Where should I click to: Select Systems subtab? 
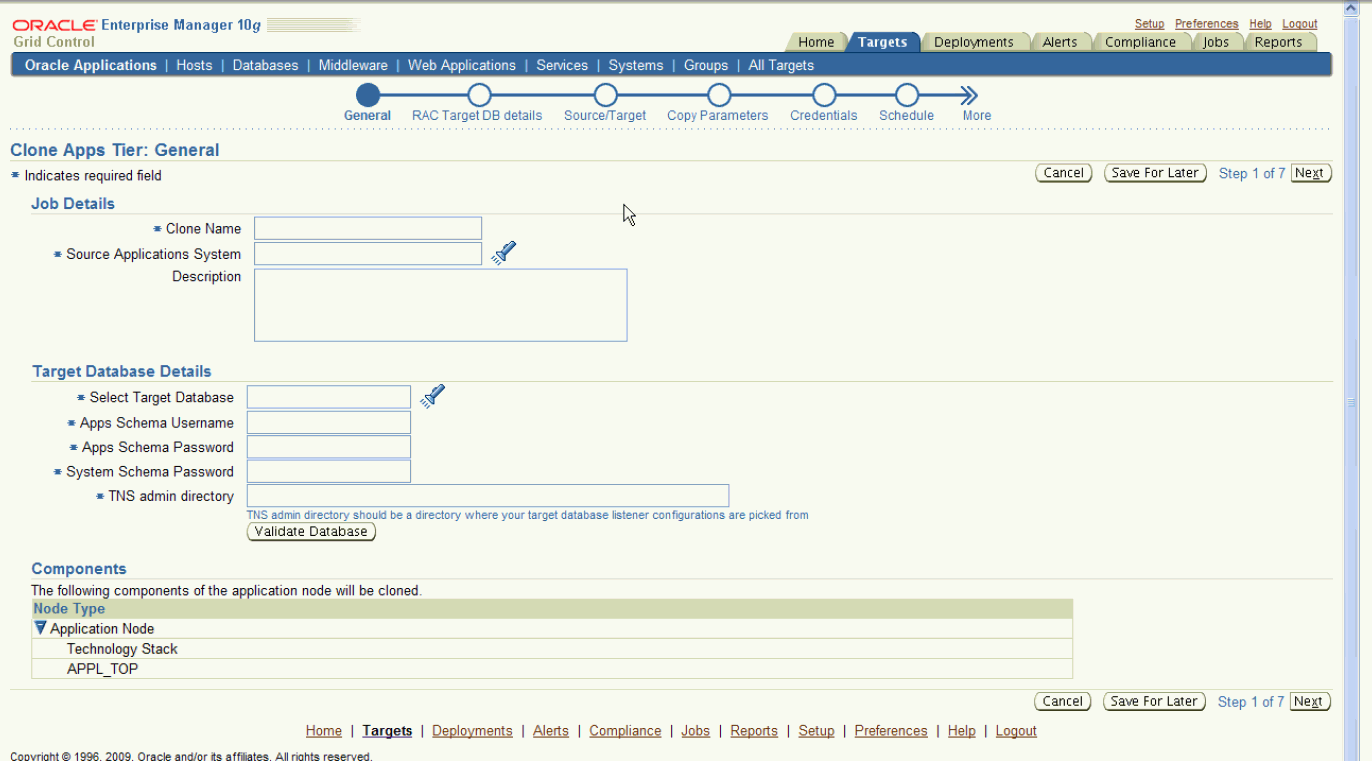[x=636, y=65]
